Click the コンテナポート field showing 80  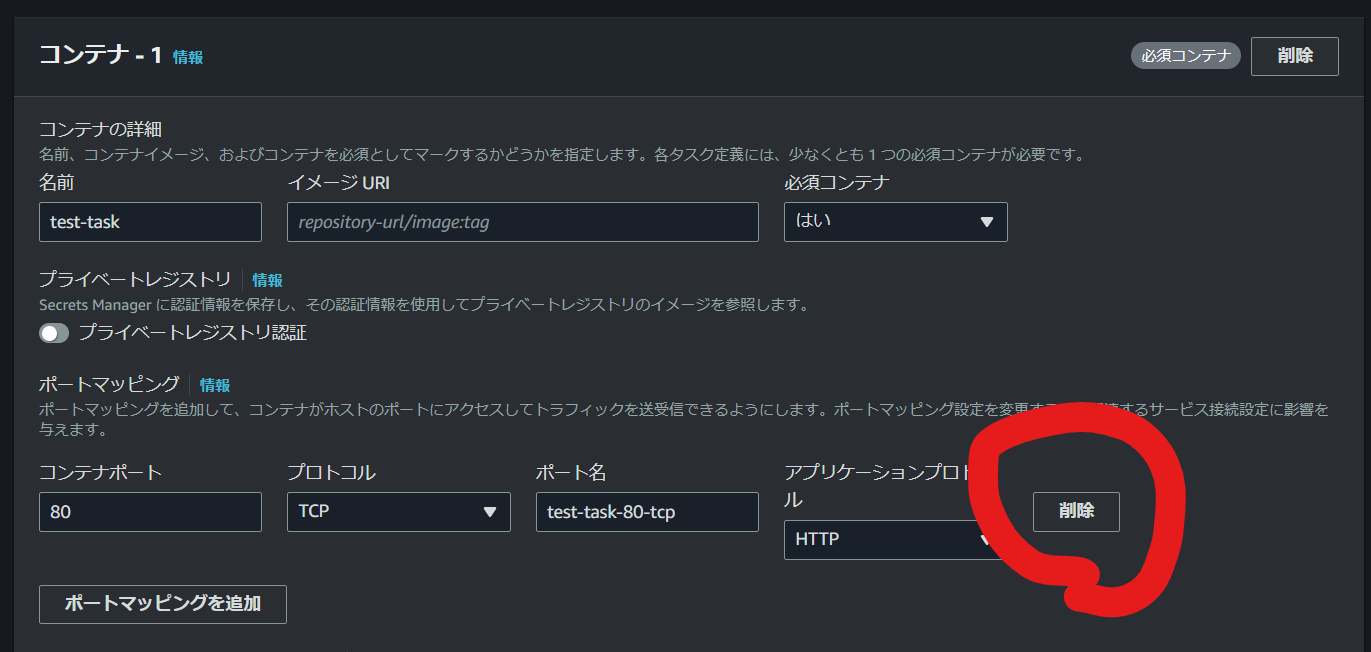(x=150, y=511)
